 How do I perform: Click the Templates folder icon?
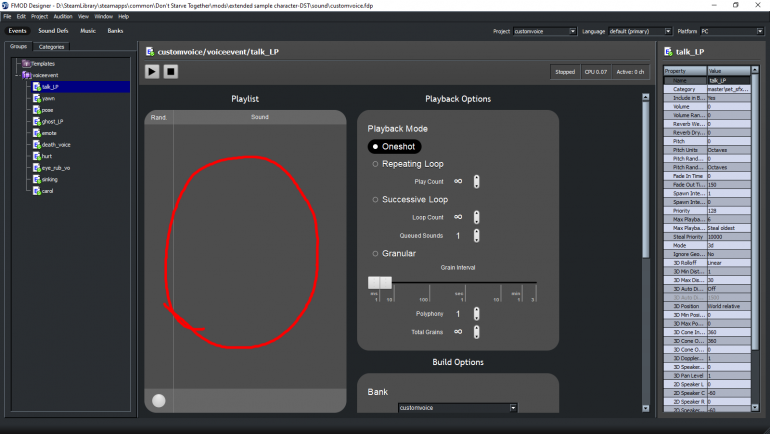click(27, 64)
